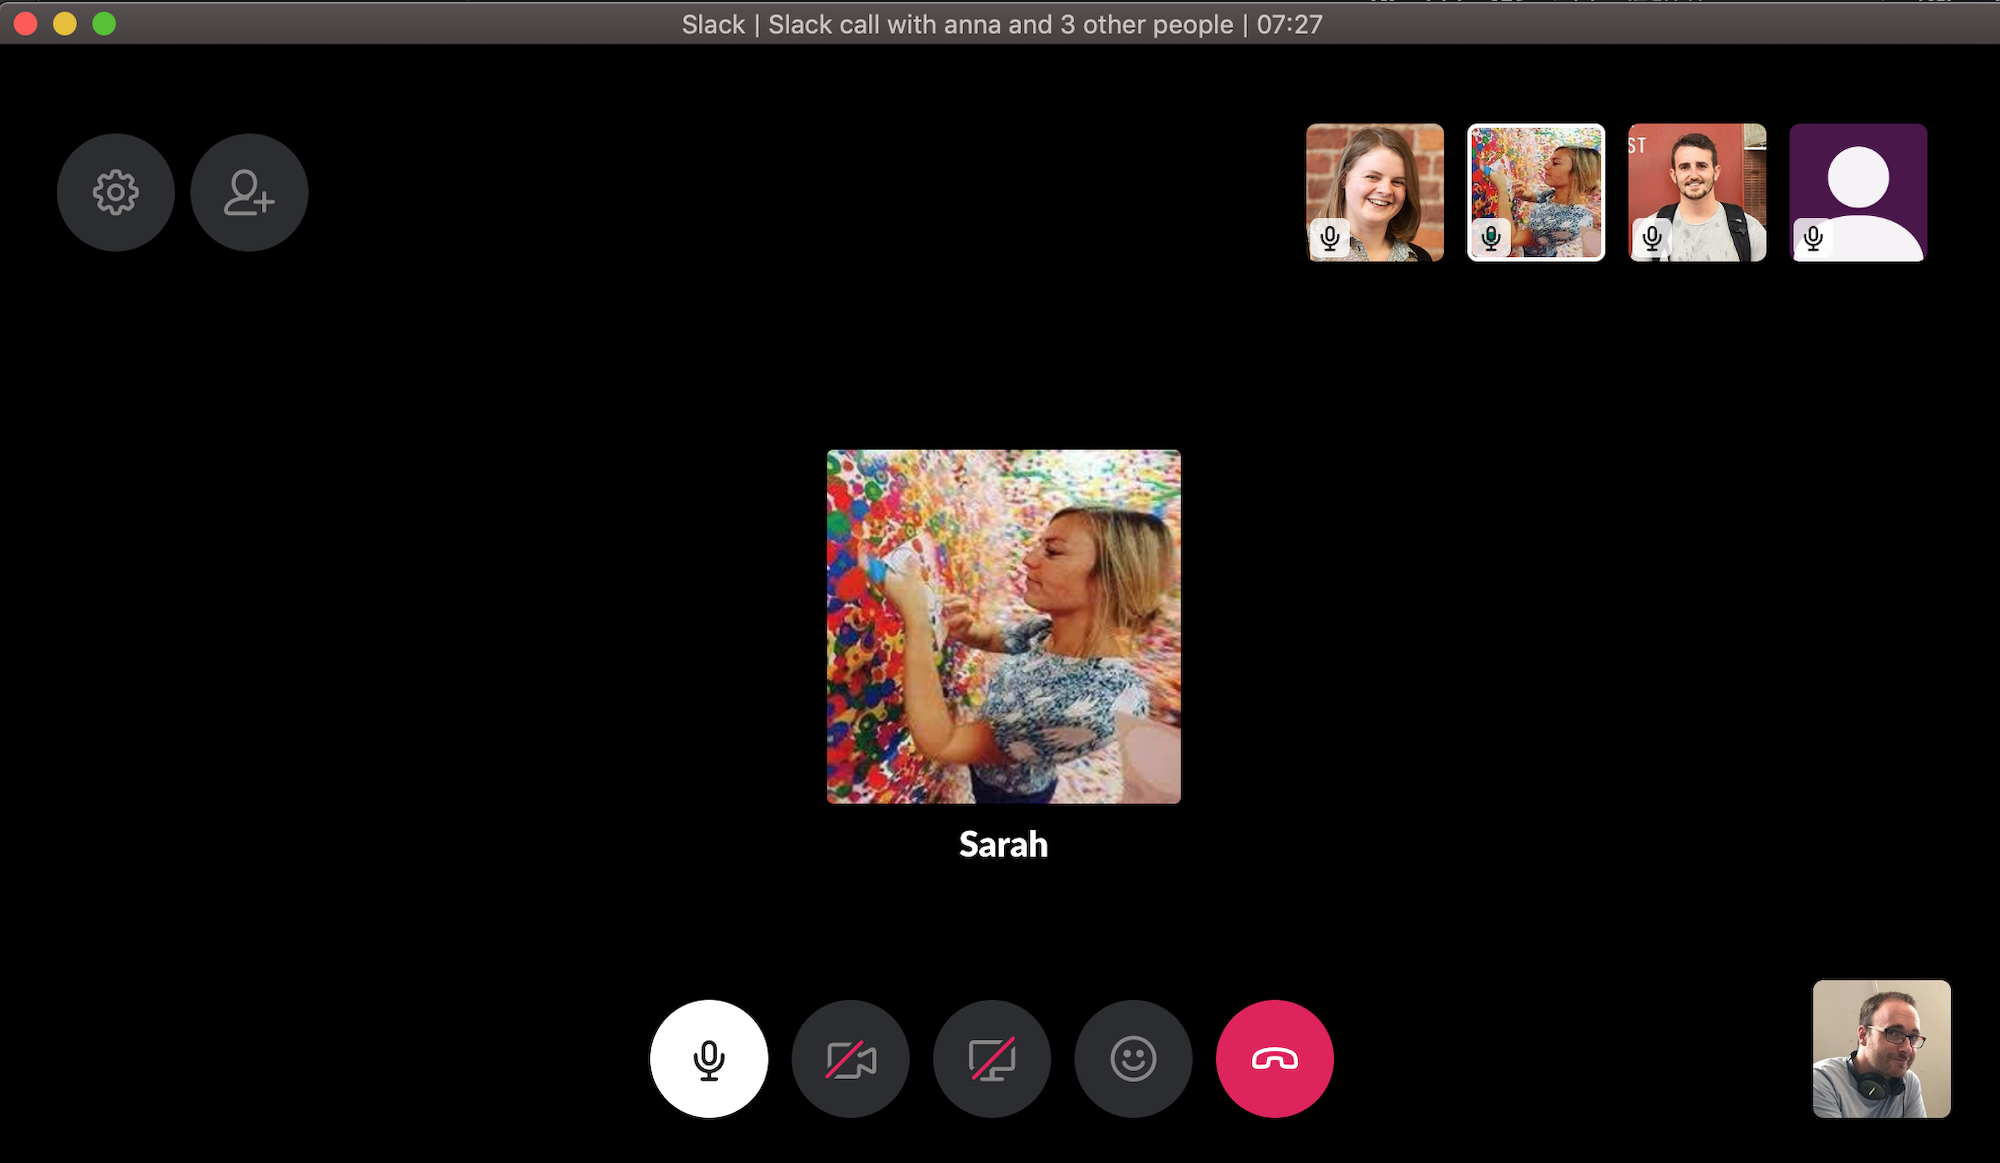Screen dimensions: 2000x1163
Task: Select the purple default avatar thumbnail
Action: pos(1857,192)
